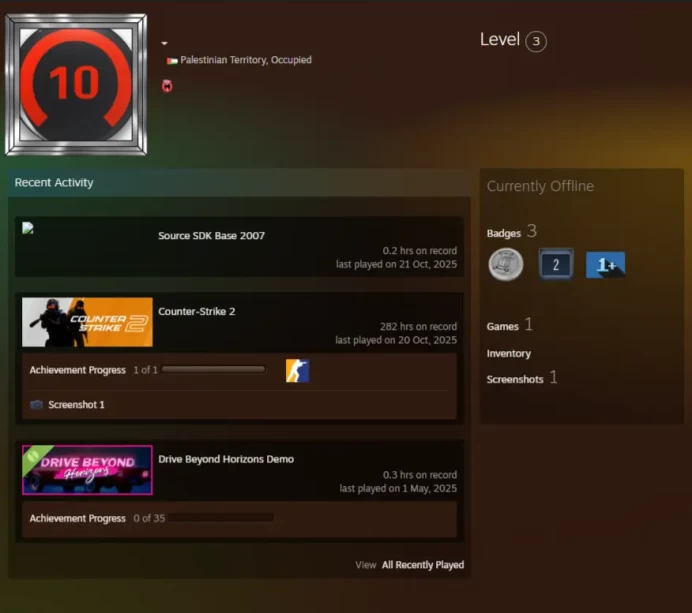Click 'last played on 1 May, 2025' text
Screen dimensions: 692x613
(398, 489)
